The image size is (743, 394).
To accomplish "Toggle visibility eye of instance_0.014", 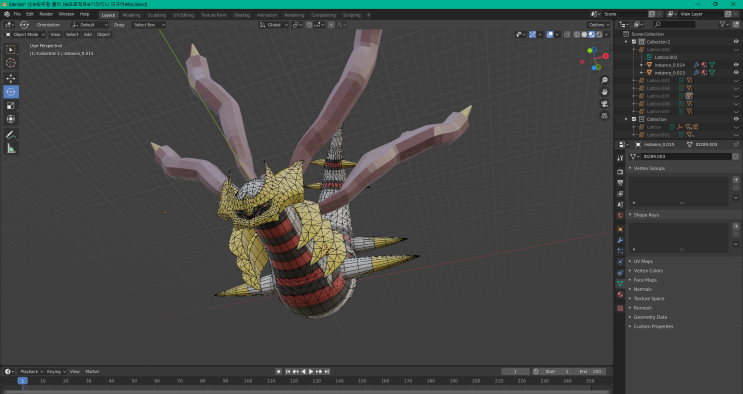I will (736, 65).
